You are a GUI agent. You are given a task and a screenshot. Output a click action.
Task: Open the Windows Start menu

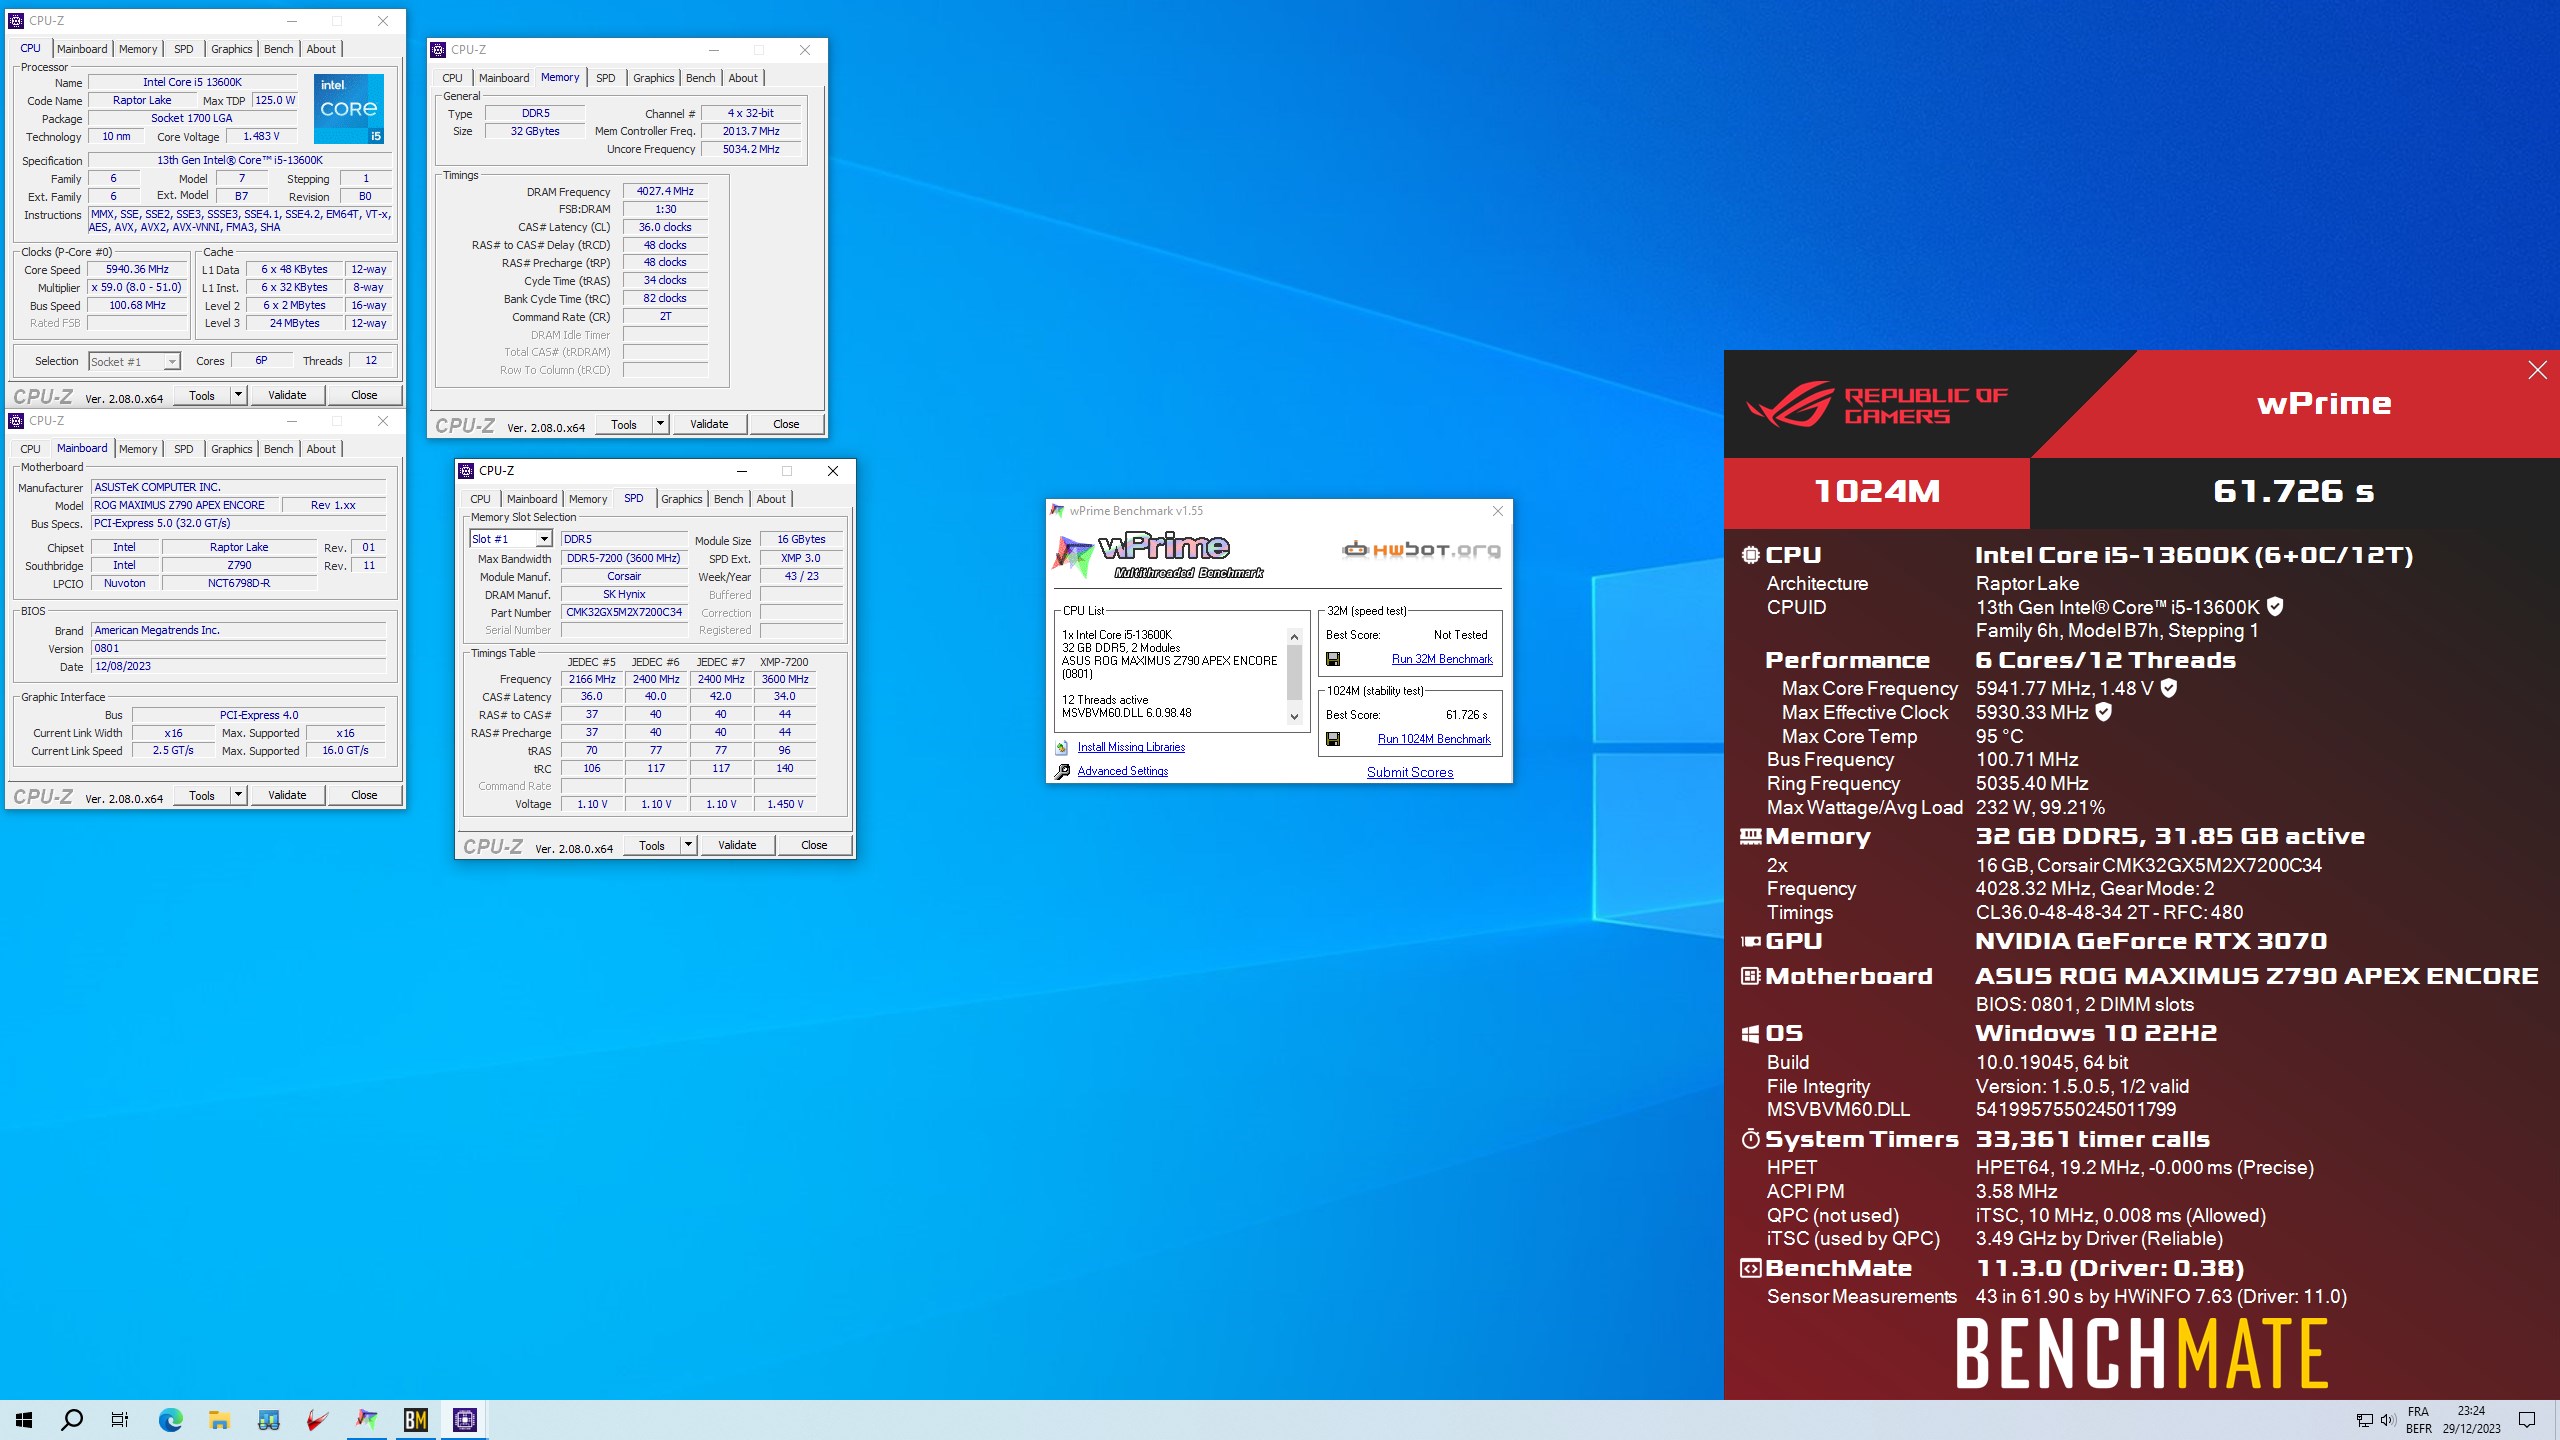pos(24,1419)
